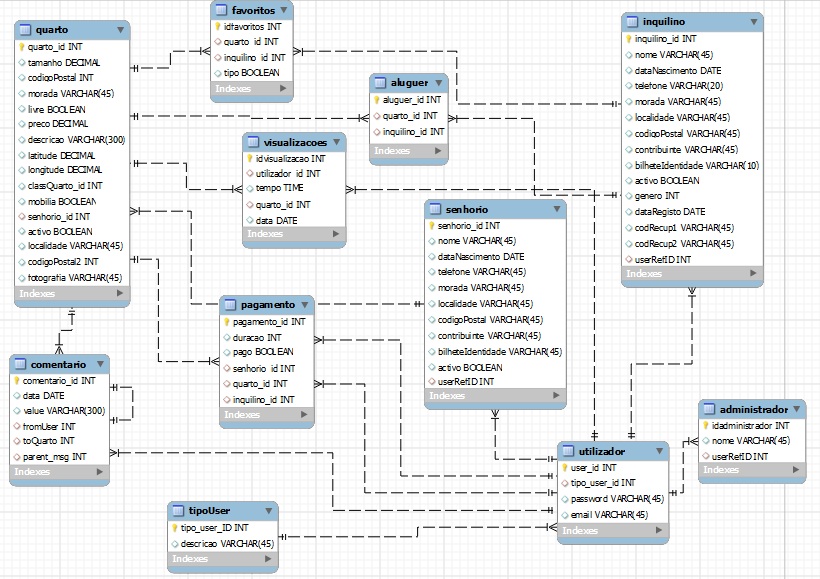
Task: Click the quarto table icon in header
Action: [x=25, y=31]
